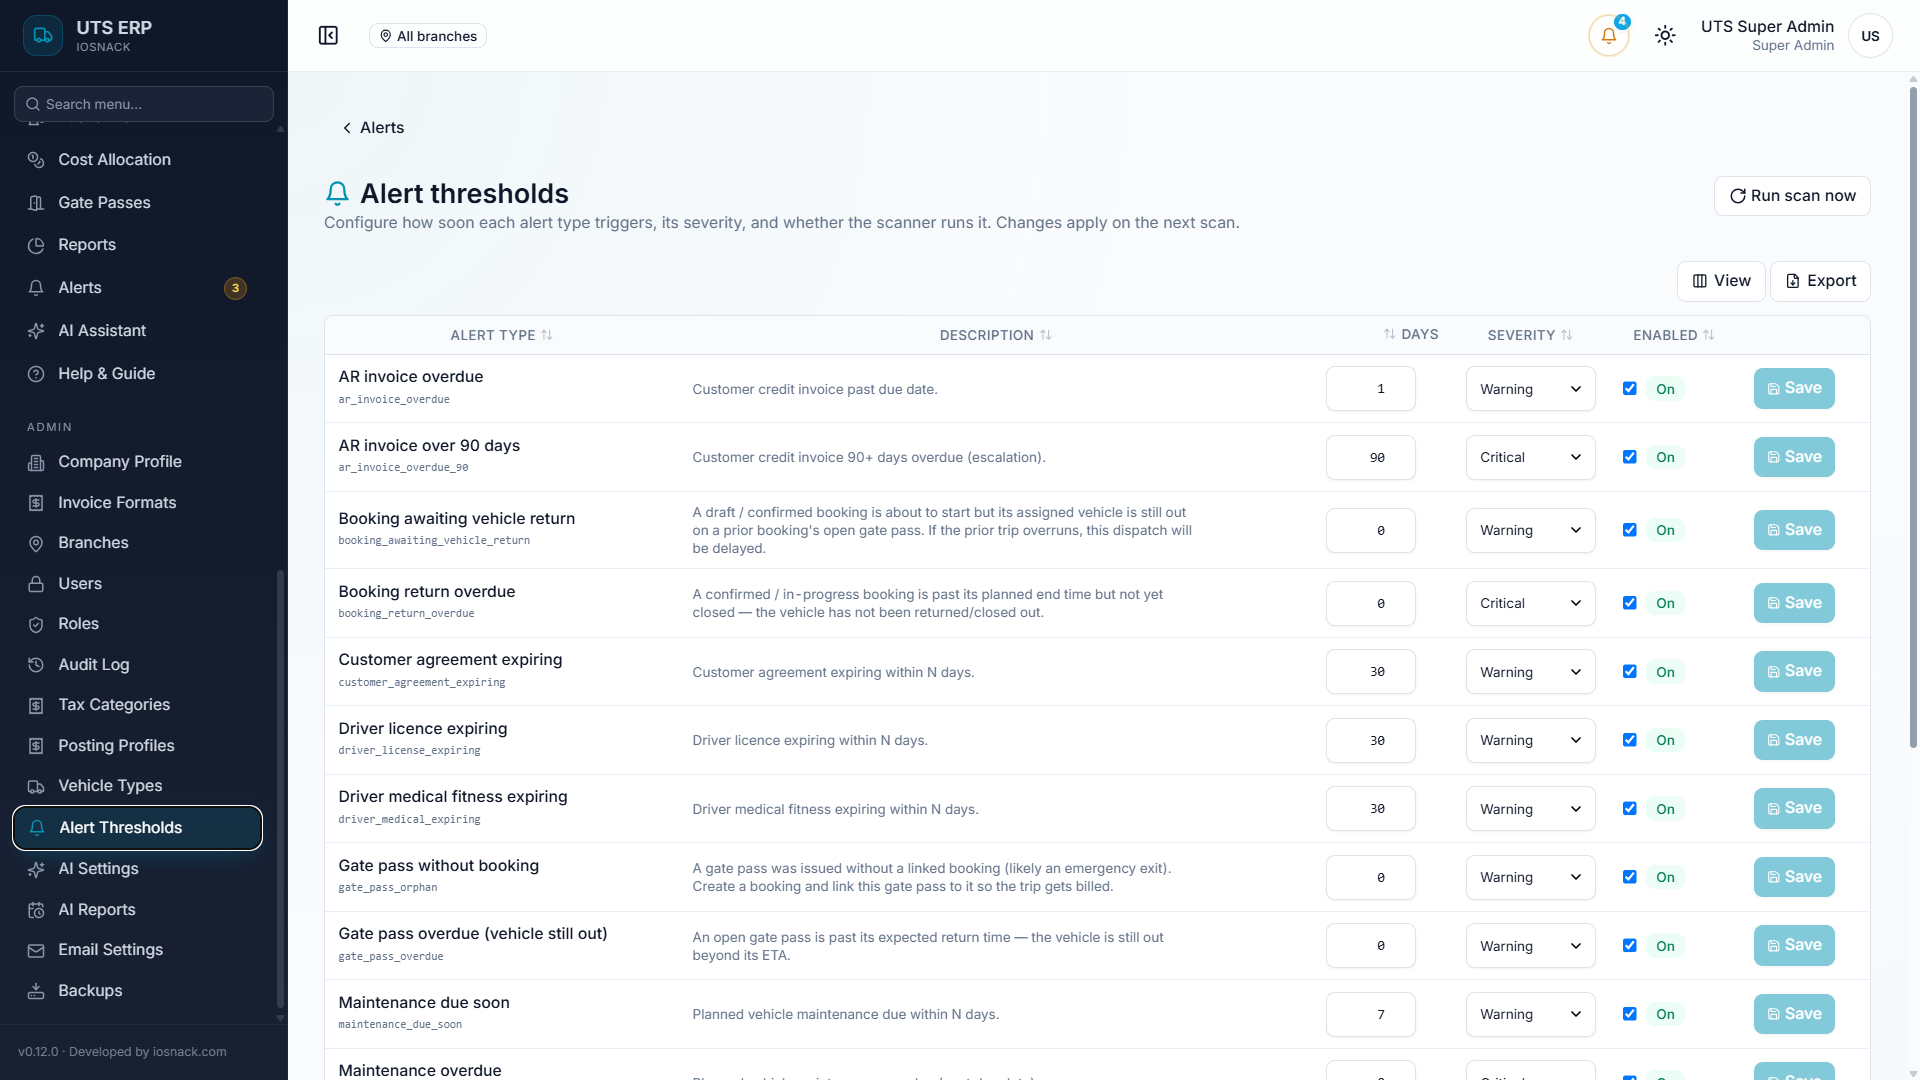Click the UTS ERP truck logo
Viewport: 1920px width, 1080px height.
click(x=43, y=36)
